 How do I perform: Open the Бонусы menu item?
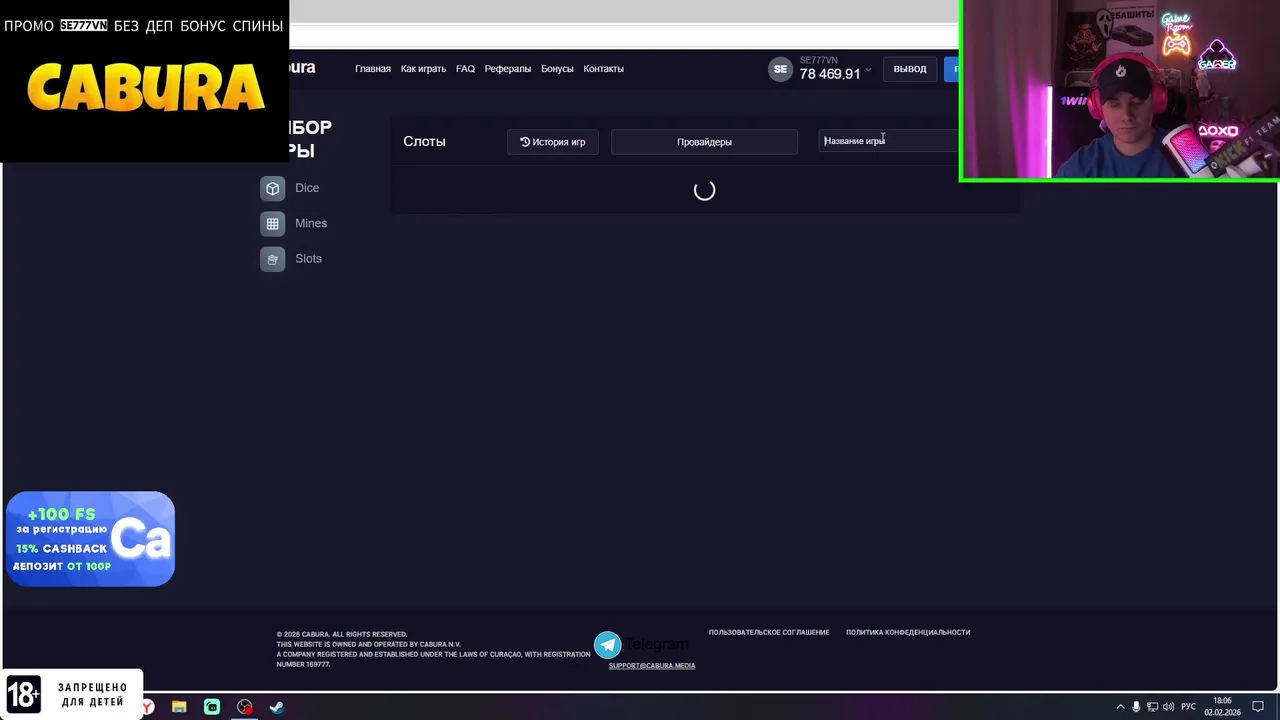point(557,69)
